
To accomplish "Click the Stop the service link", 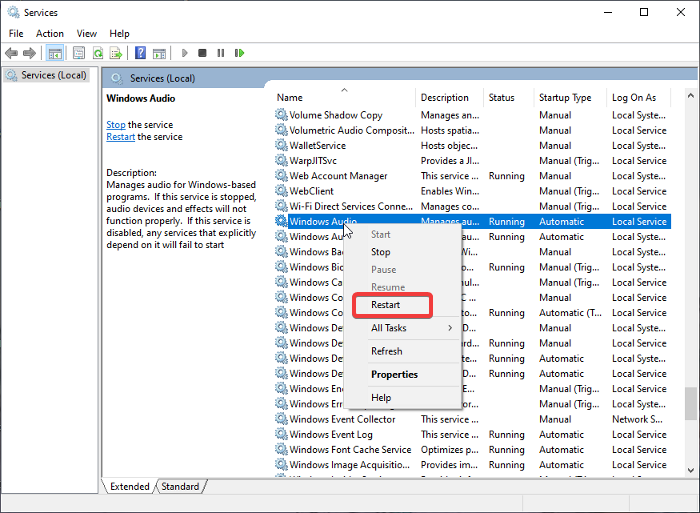I will click(x=116, y=125).
